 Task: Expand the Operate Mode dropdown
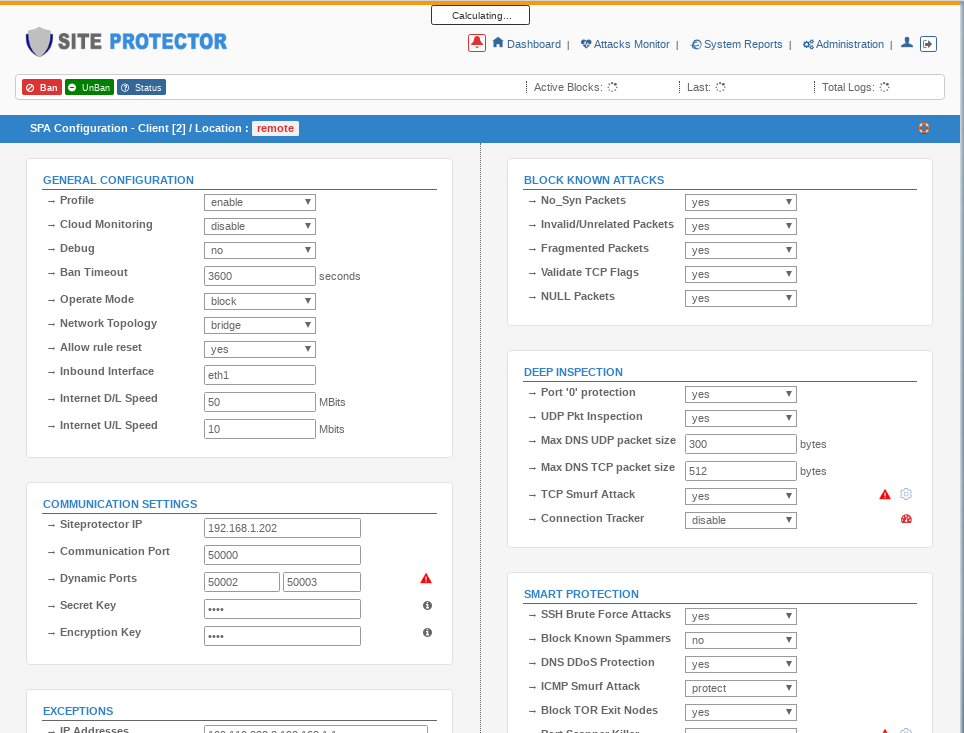[x=259, y=301]
